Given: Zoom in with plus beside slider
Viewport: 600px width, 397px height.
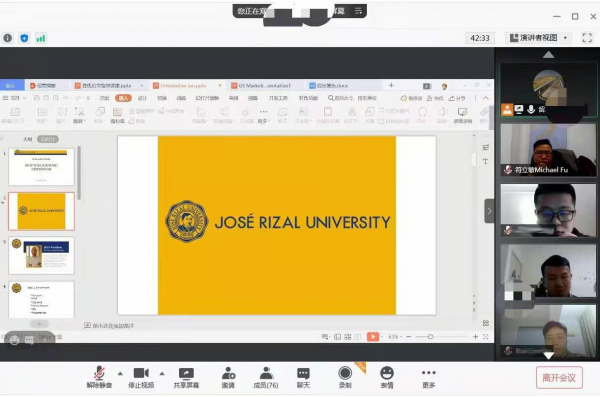Looking at the screenshot, I should pos(475,337).
